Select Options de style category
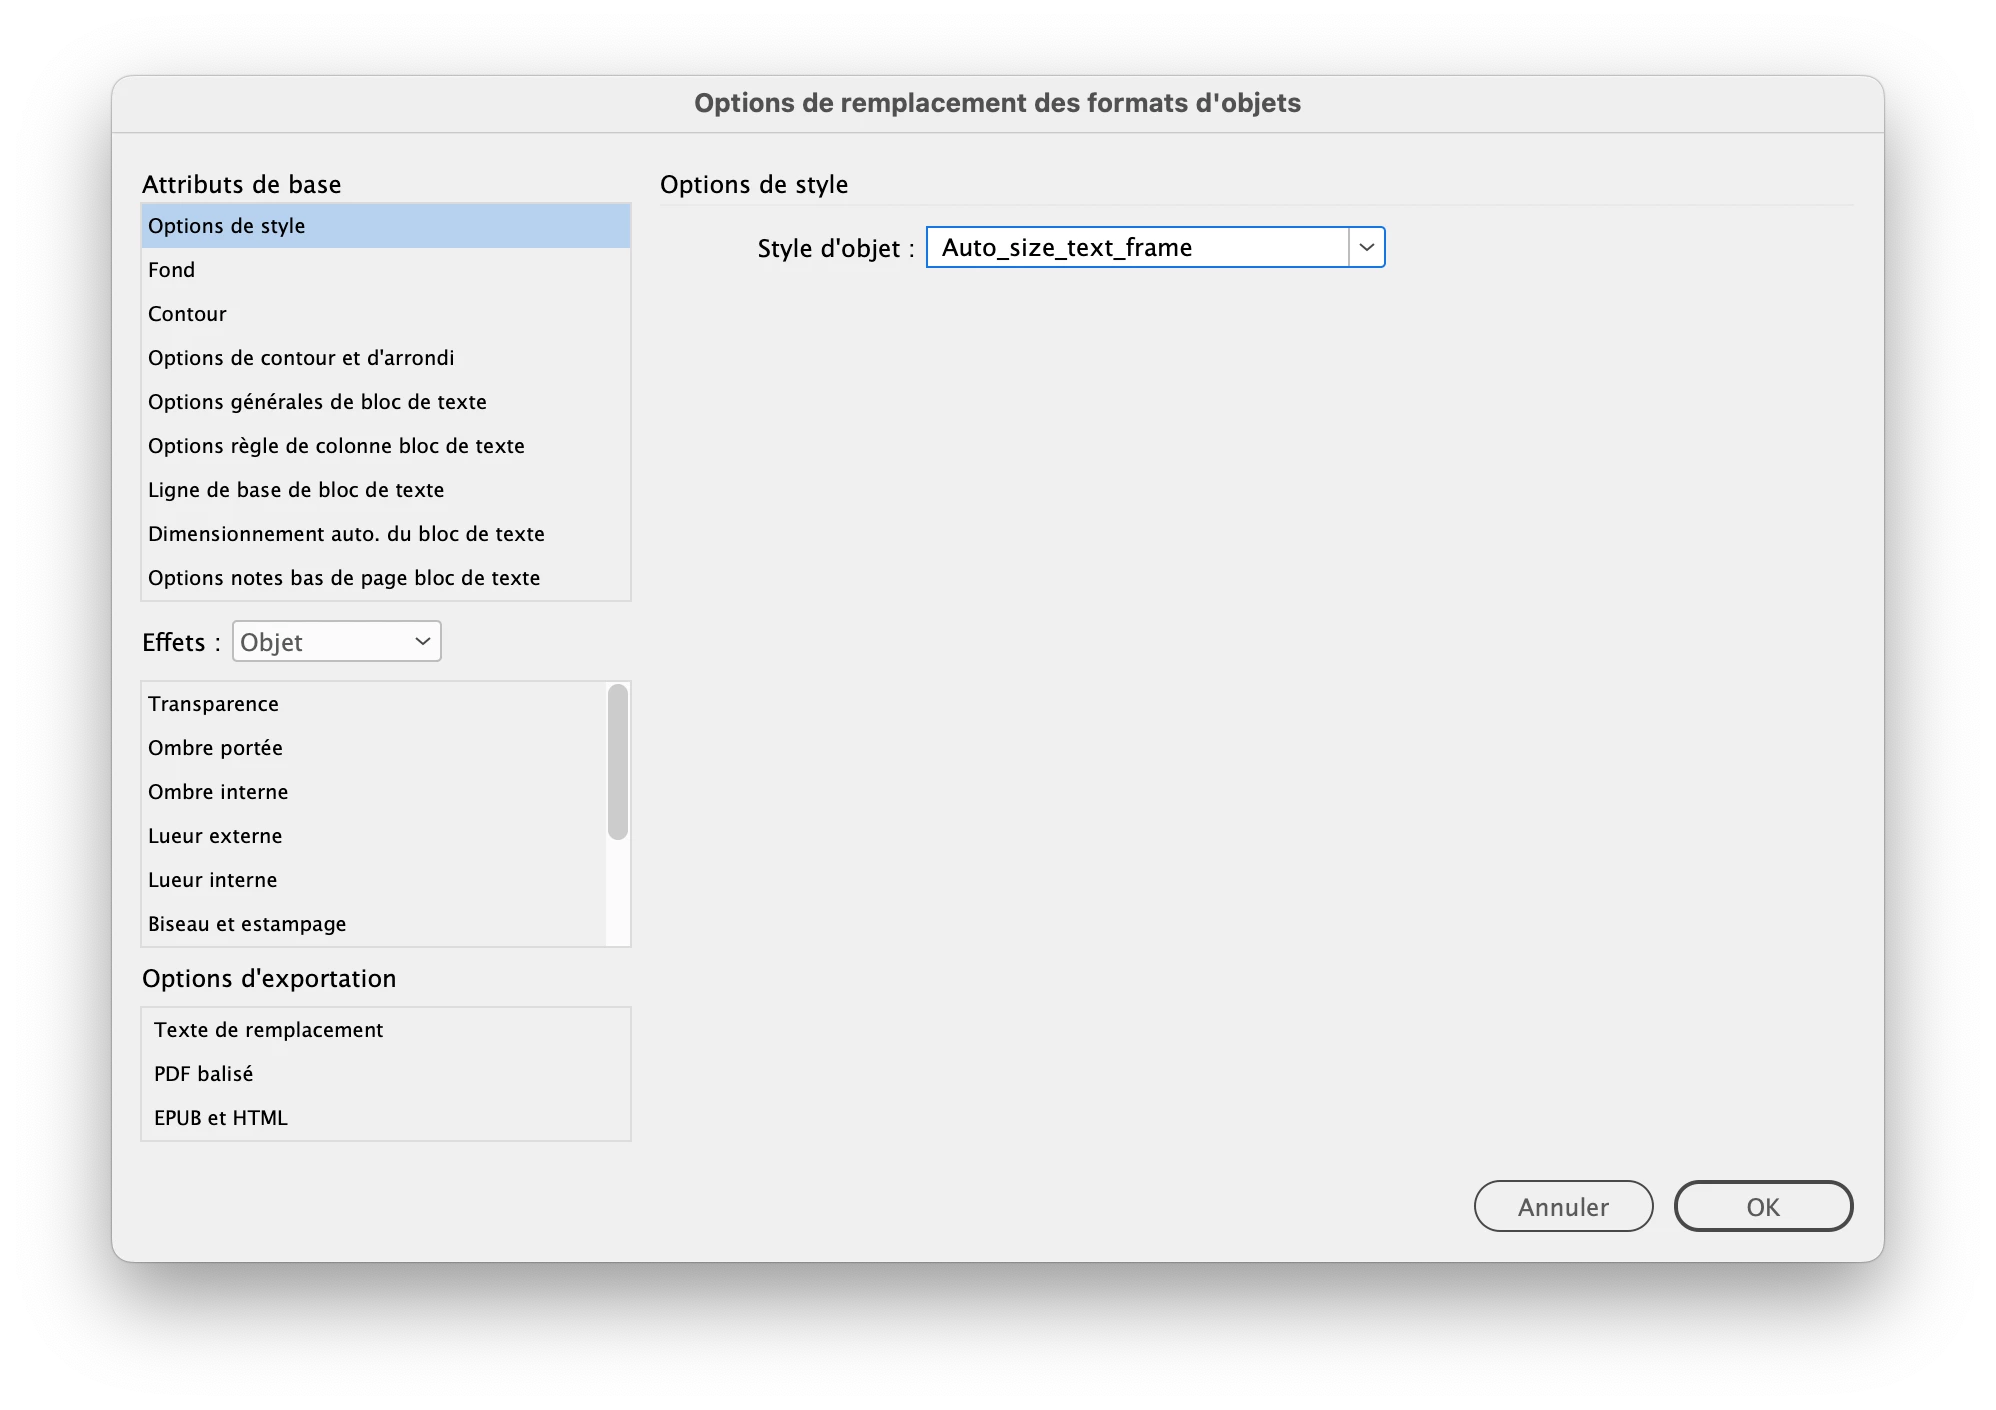The width and height of the screenshot is (1996, 1410). coord(227,226)
